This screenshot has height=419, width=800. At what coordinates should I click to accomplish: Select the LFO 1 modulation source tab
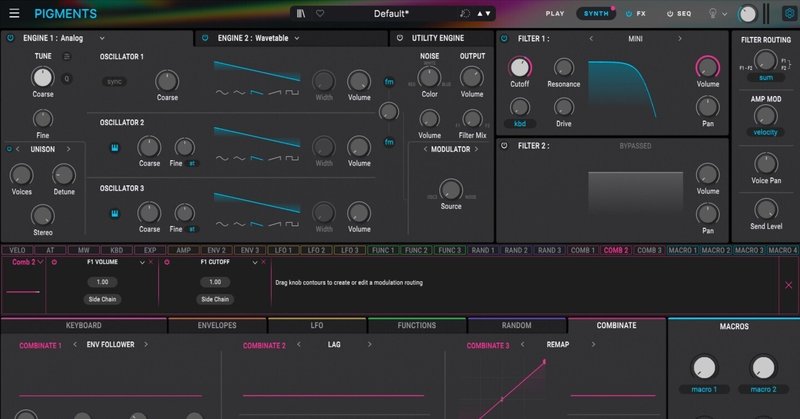click(283, 250)
